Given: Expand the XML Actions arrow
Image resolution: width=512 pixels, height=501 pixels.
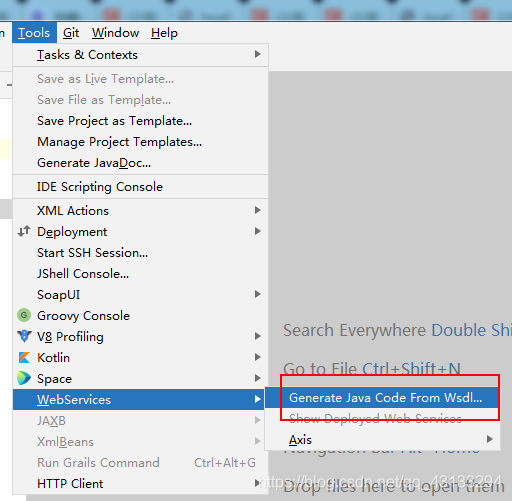Looking at the screenshot, I should tap(257, 210).
